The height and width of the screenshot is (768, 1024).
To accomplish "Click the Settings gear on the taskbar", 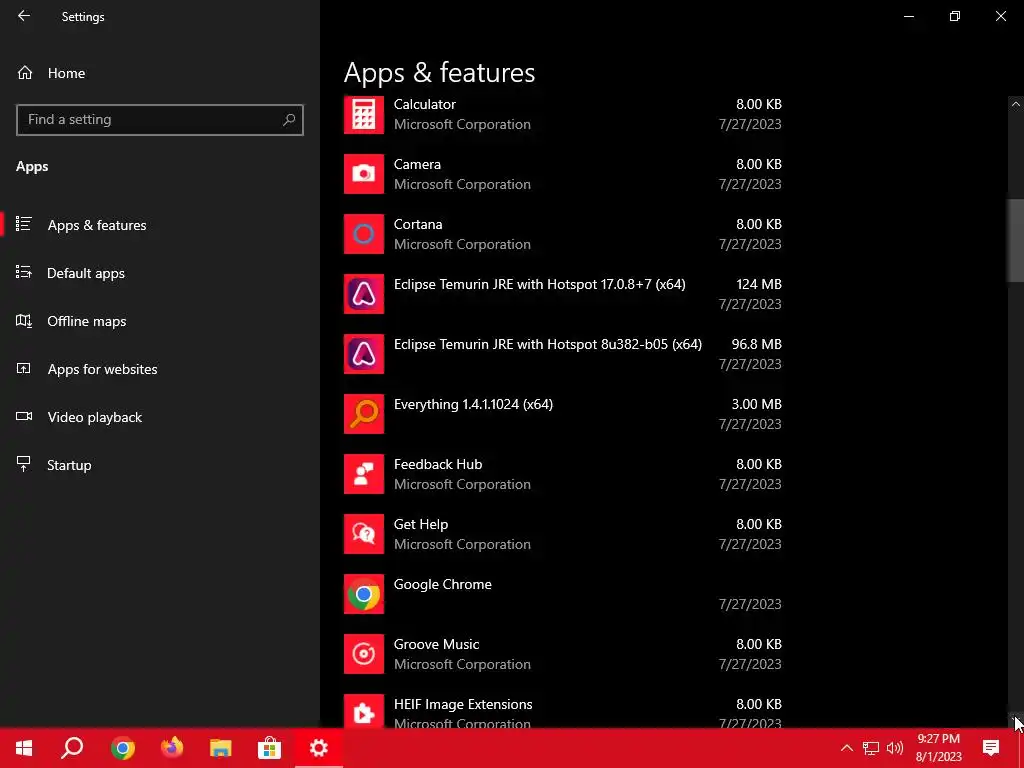I will 319,748.
